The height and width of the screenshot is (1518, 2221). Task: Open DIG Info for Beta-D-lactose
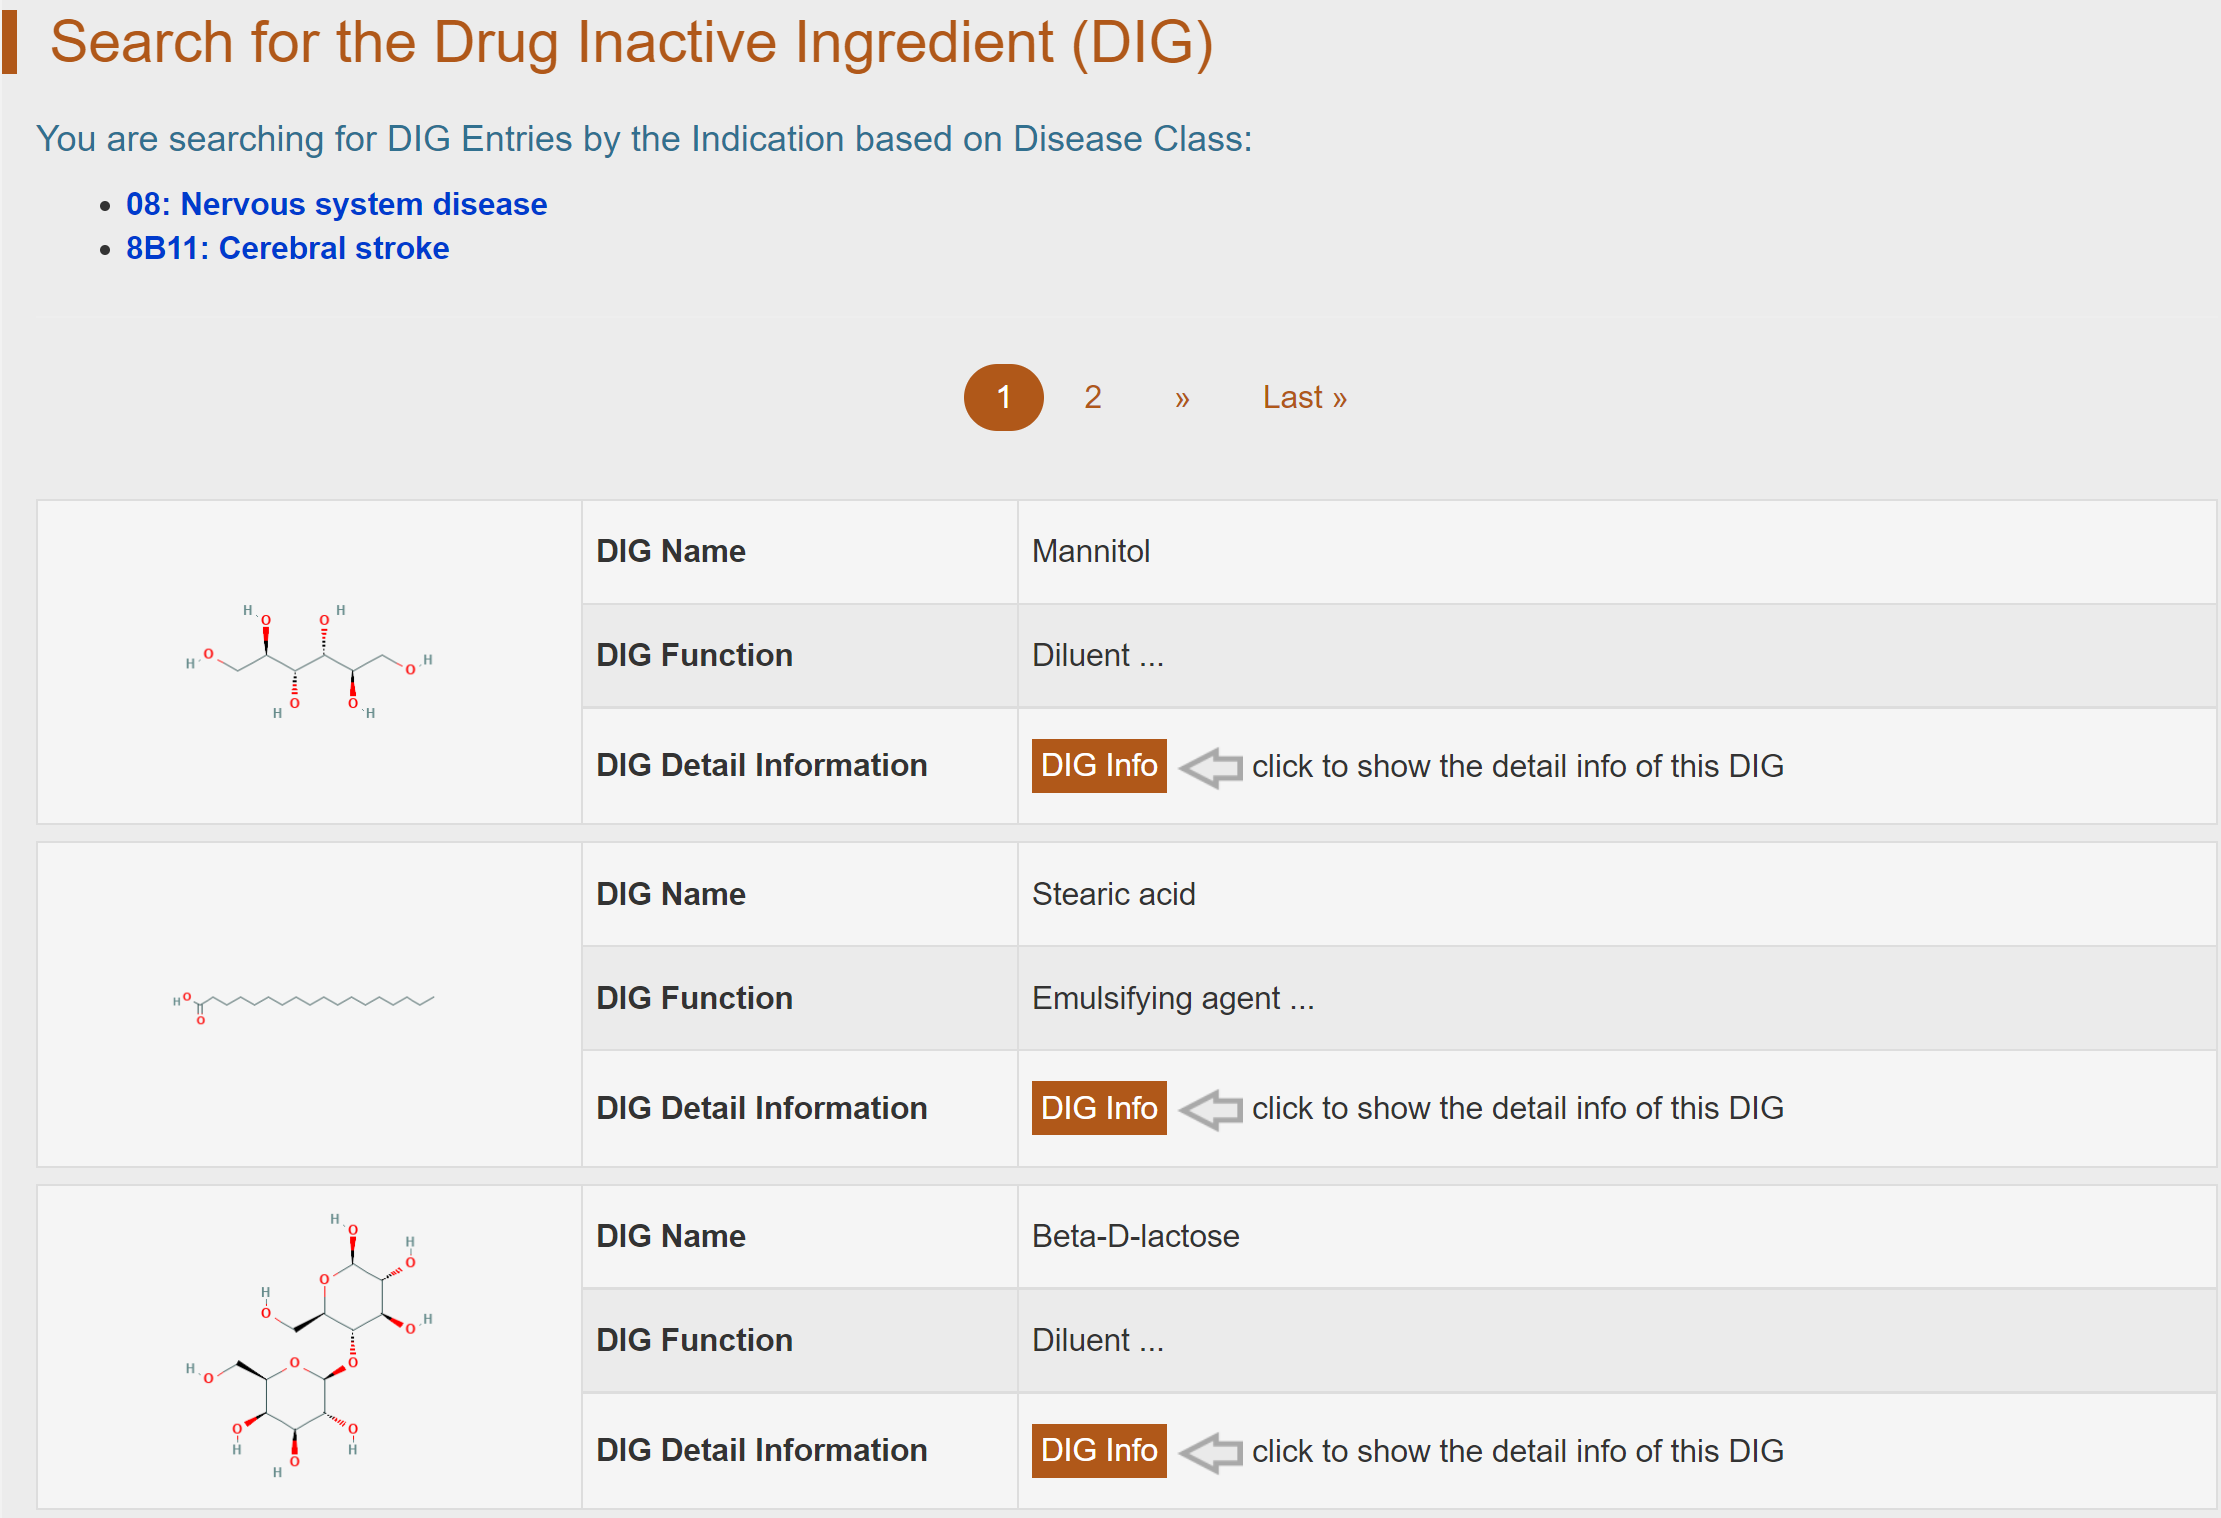[x=1098, y=1451]
